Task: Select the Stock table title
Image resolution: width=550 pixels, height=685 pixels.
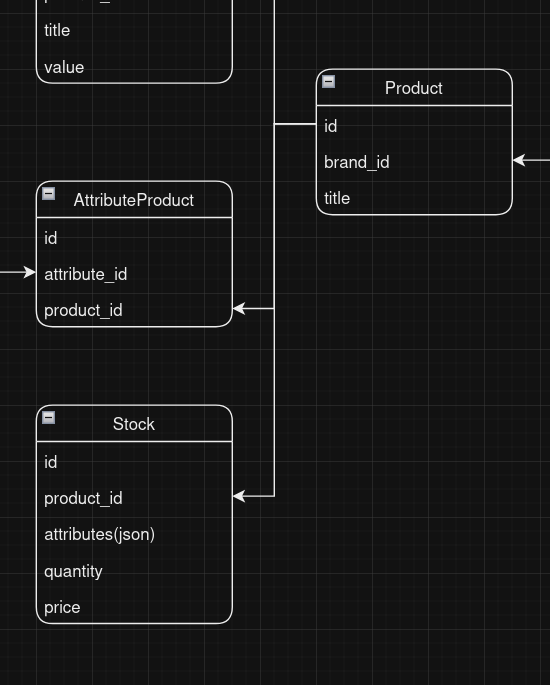Action: tap(134, 424)
